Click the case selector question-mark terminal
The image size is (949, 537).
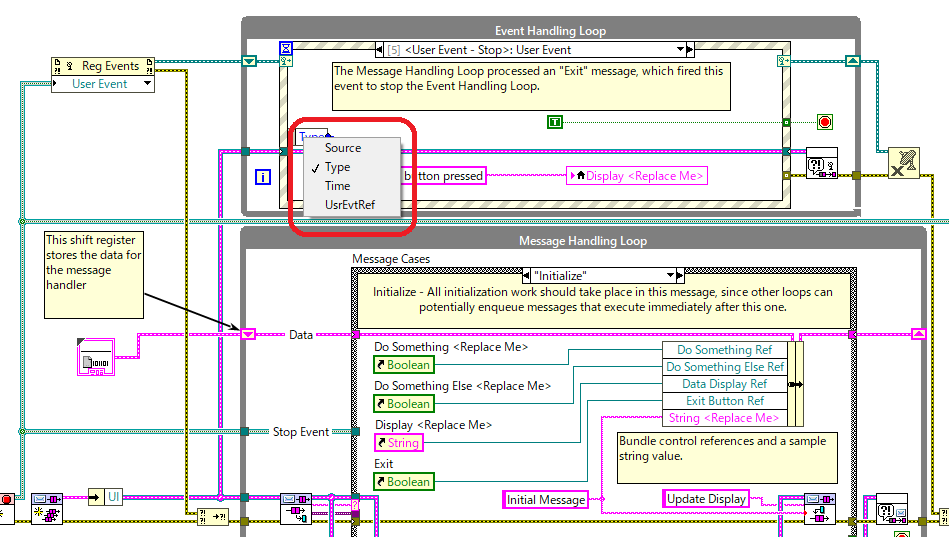pos(355,505)
